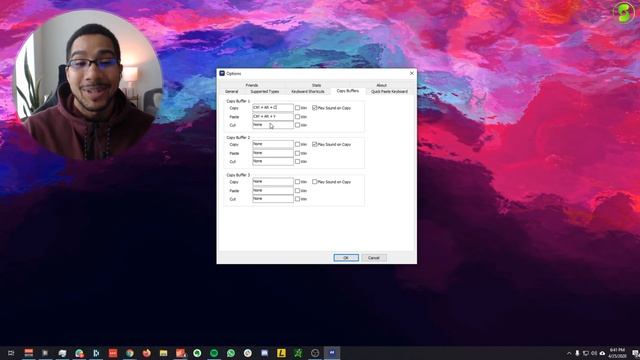640x360 pixels.
Task: Click Copy Buffer 3 Cut shortcut field
Action: pyautogui.click(x=273, y=199)
